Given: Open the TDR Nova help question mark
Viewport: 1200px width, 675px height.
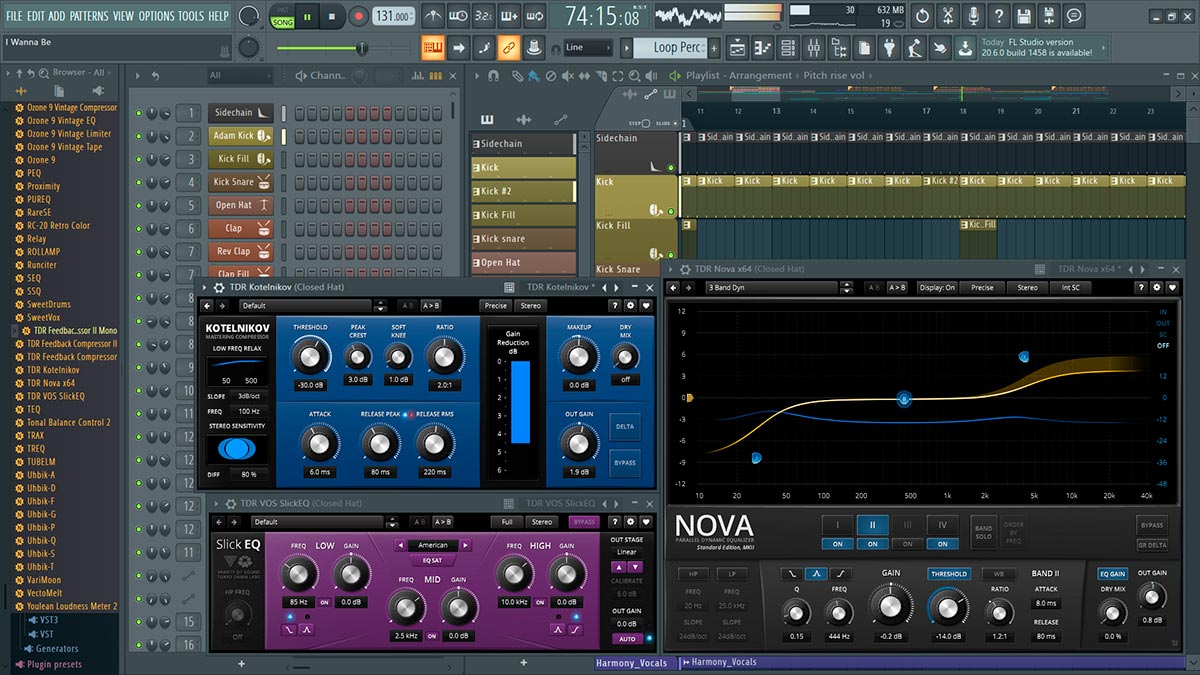Looking at the screenshot, I should tap(1141, 287).
